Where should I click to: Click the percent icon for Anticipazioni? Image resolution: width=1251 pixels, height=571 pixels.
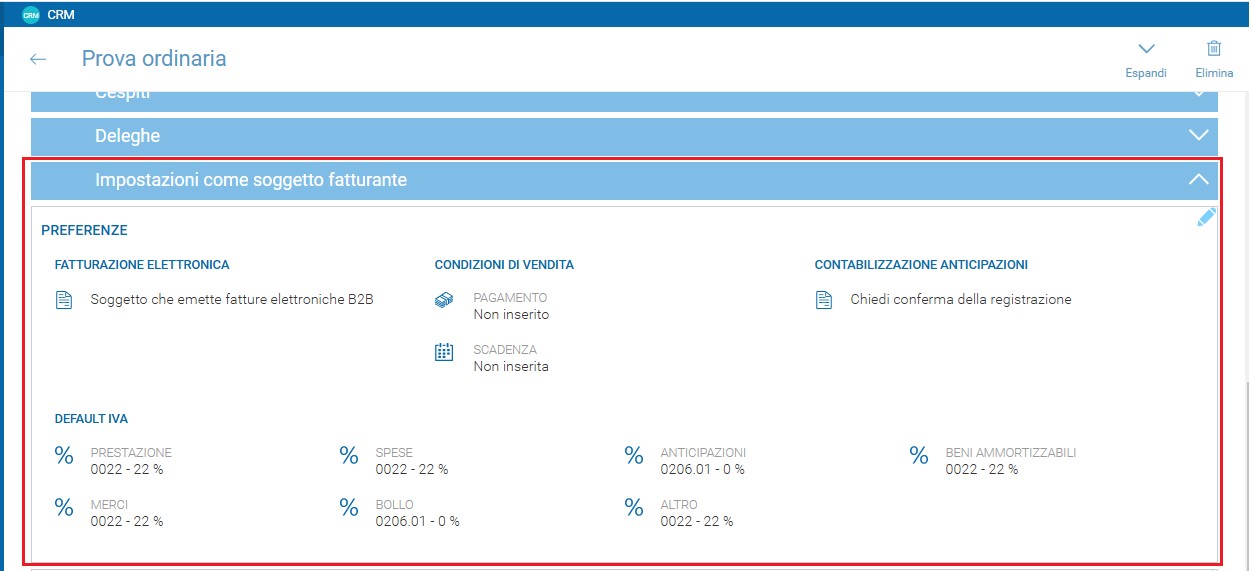point(634,456)
